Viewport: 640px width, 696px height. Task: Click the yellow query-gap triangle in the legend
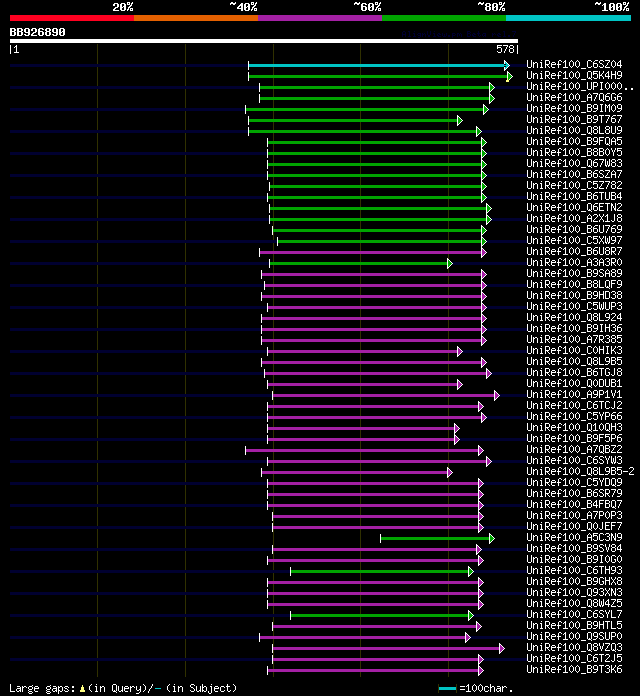pos(82,688)
